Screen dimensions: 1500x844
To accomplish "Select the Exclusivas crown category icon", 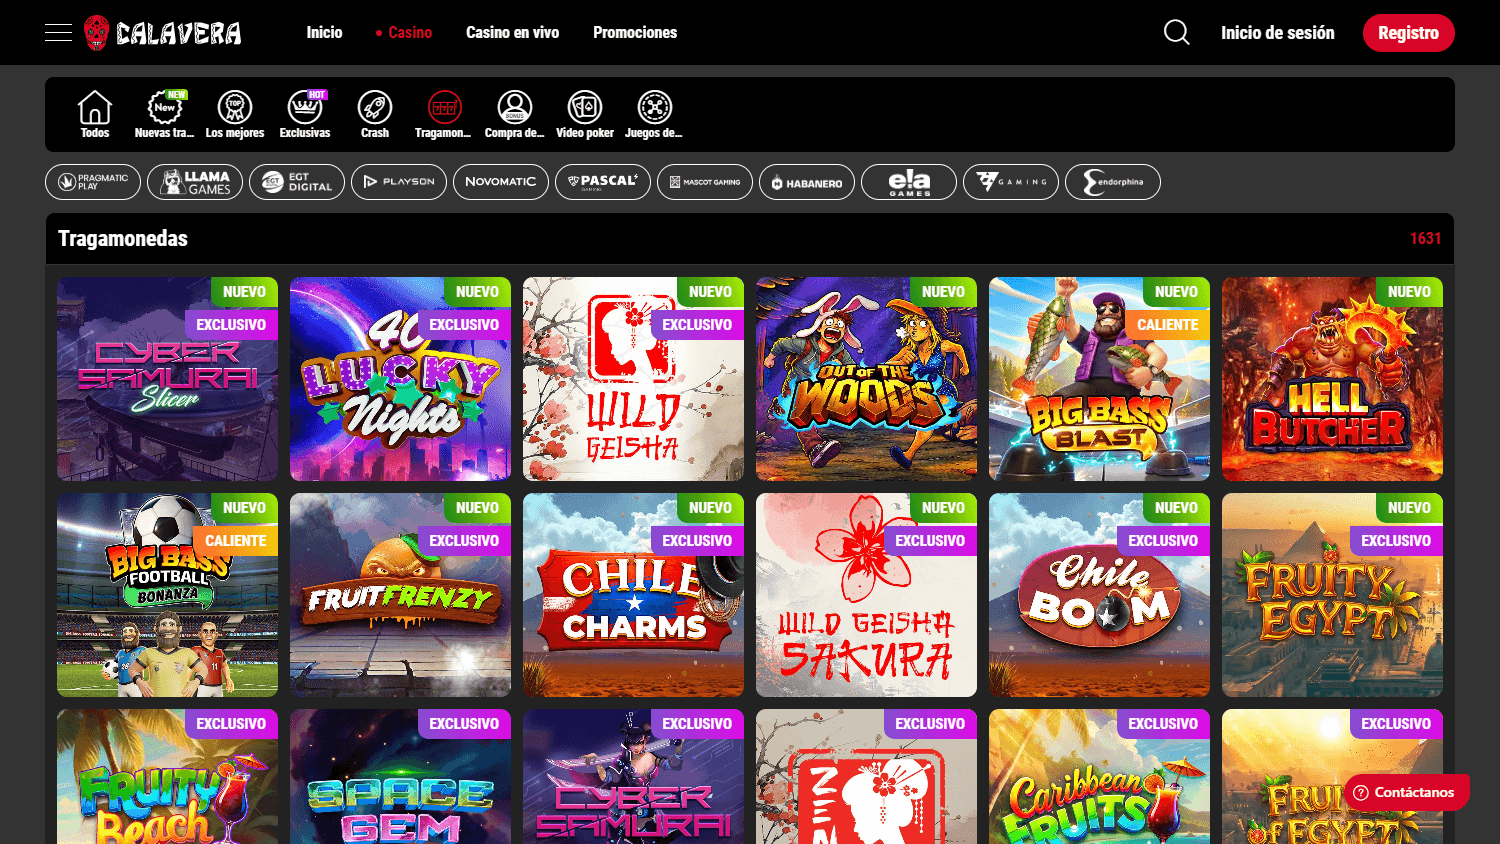I will click(x=305, y=114).
